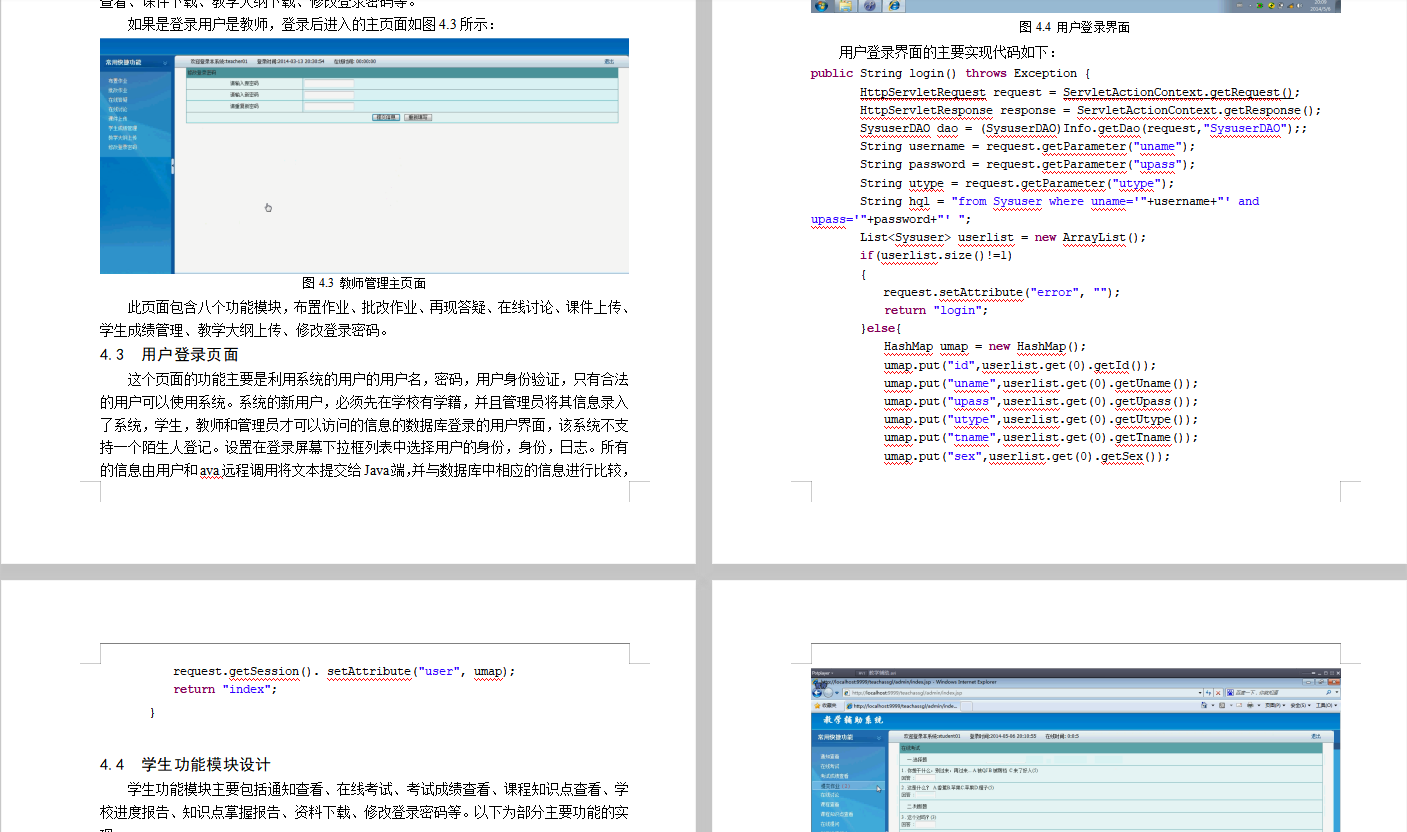Click sentence 如果是登录用户是教师
The height and width of the screenshot is (832, 1407).
311,24
